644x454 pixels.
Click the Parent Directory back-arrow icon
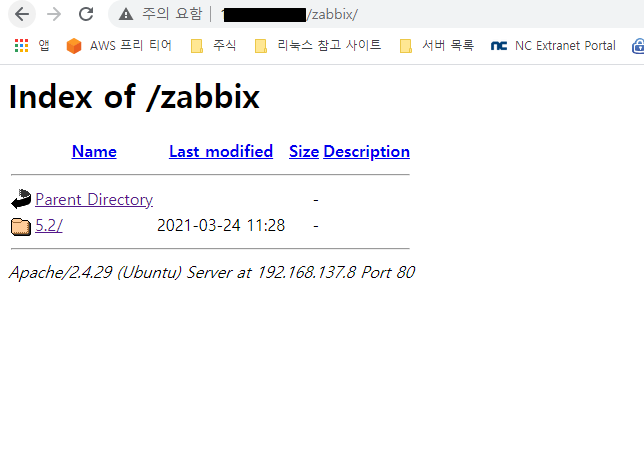point(21,199)
